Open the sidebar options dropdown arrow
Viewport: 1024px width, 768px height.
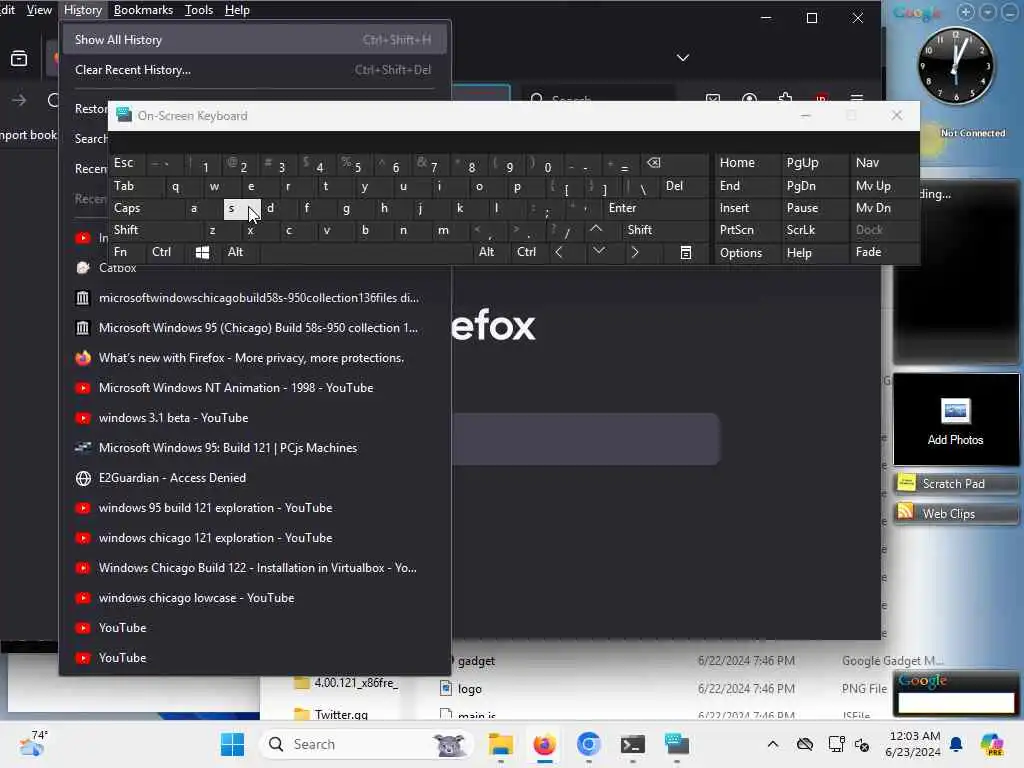pyautogui.click(x=988, y=12)
